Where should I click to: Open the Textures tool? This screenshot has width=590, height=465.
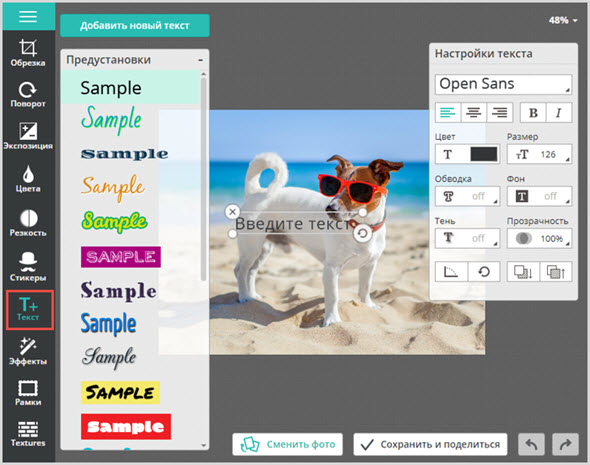point(28,434)
